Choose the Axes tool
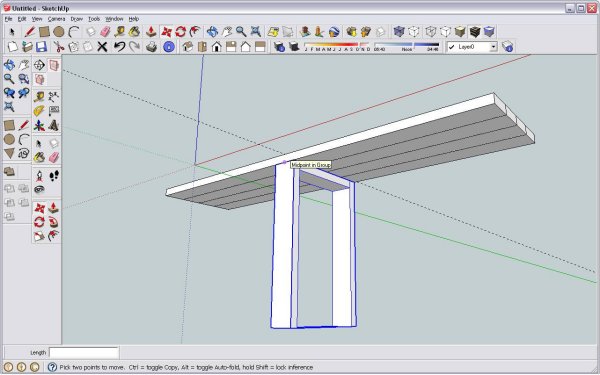 tap(39, 125)
